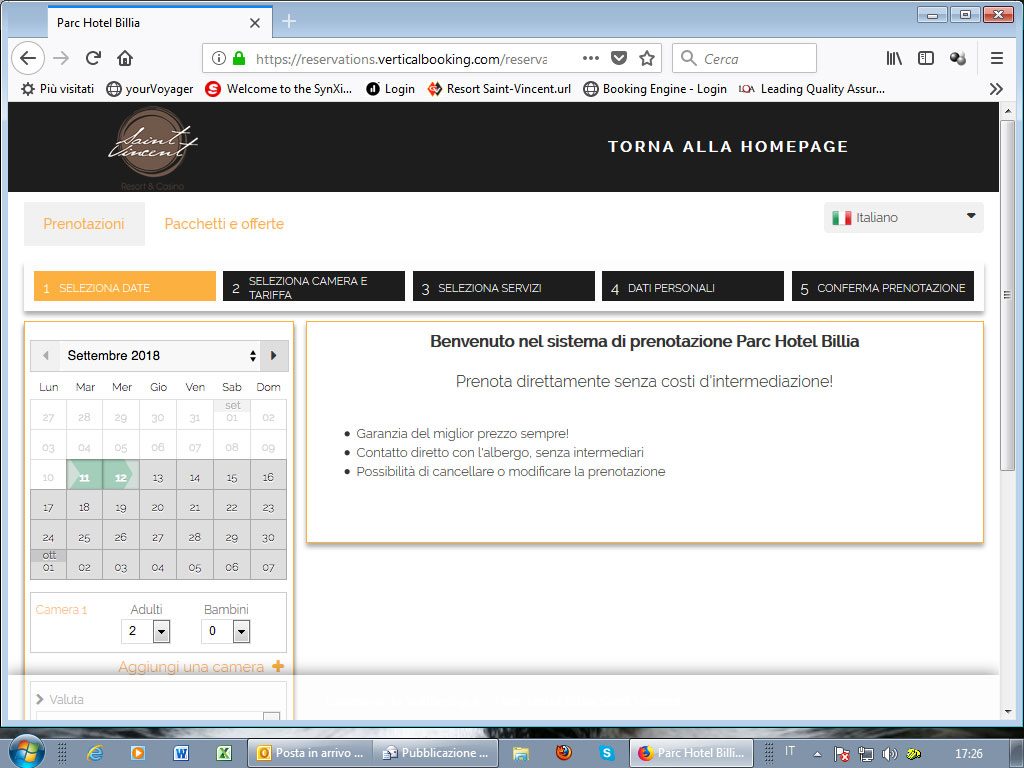
Task: Open the yourVoyager bookmark
Action: pos(150,89)
